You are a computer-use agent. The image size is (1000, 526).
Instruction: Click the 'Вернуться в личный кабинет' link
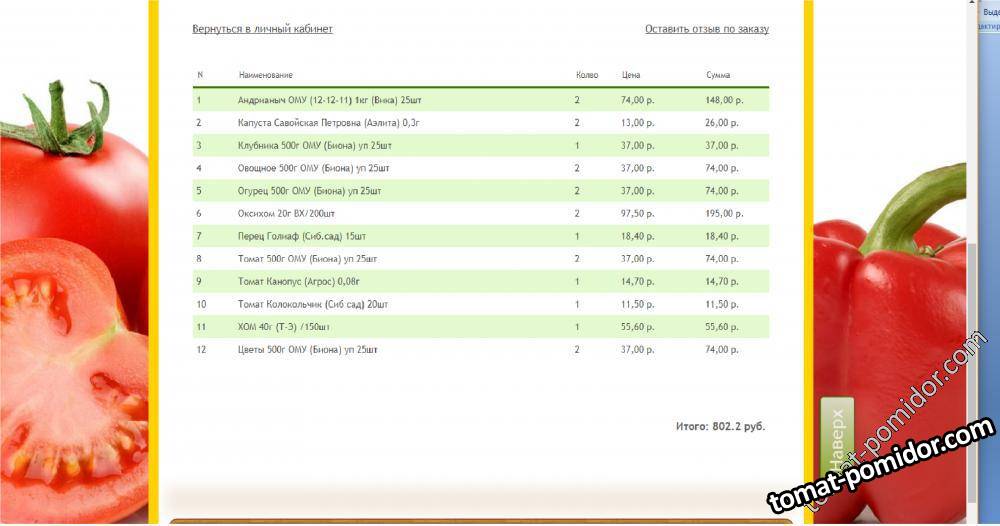262,29
